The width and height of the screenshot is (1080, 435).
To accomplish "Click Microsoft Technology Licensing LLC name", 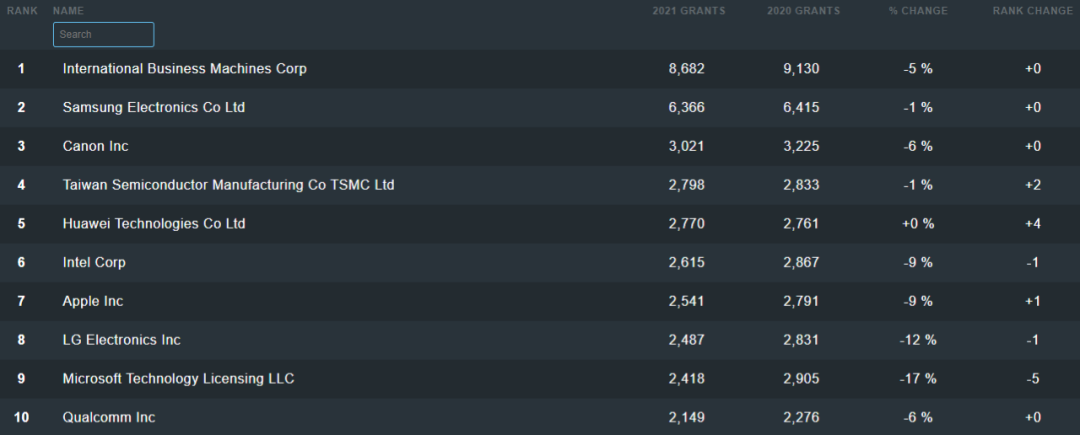I will click(x=179, y=379).
